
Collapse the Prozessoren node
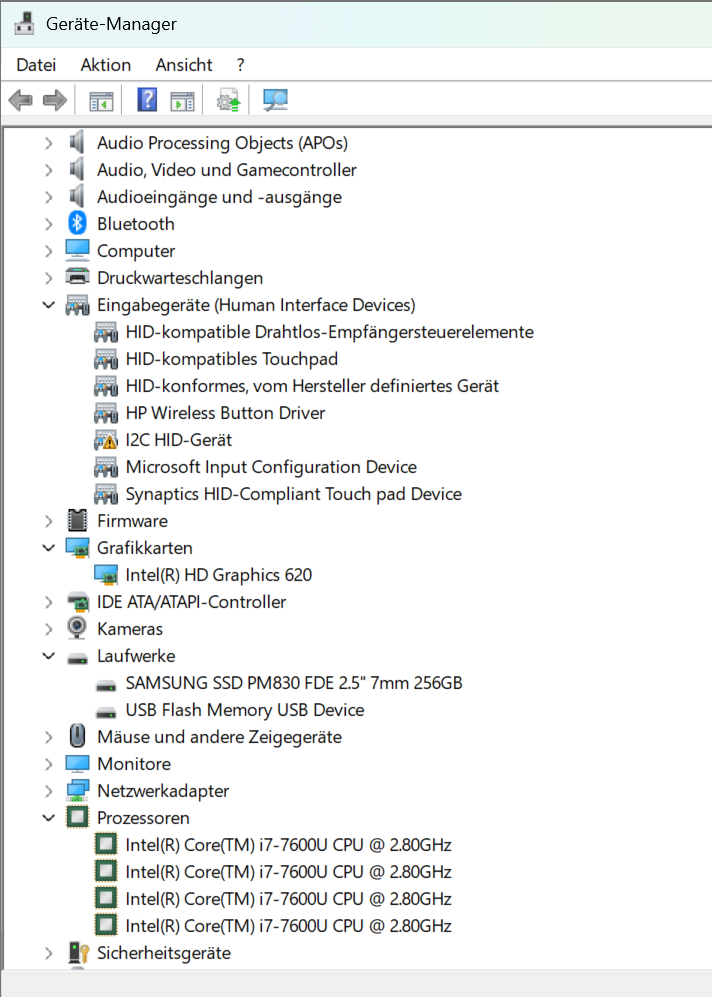[48, 818]
